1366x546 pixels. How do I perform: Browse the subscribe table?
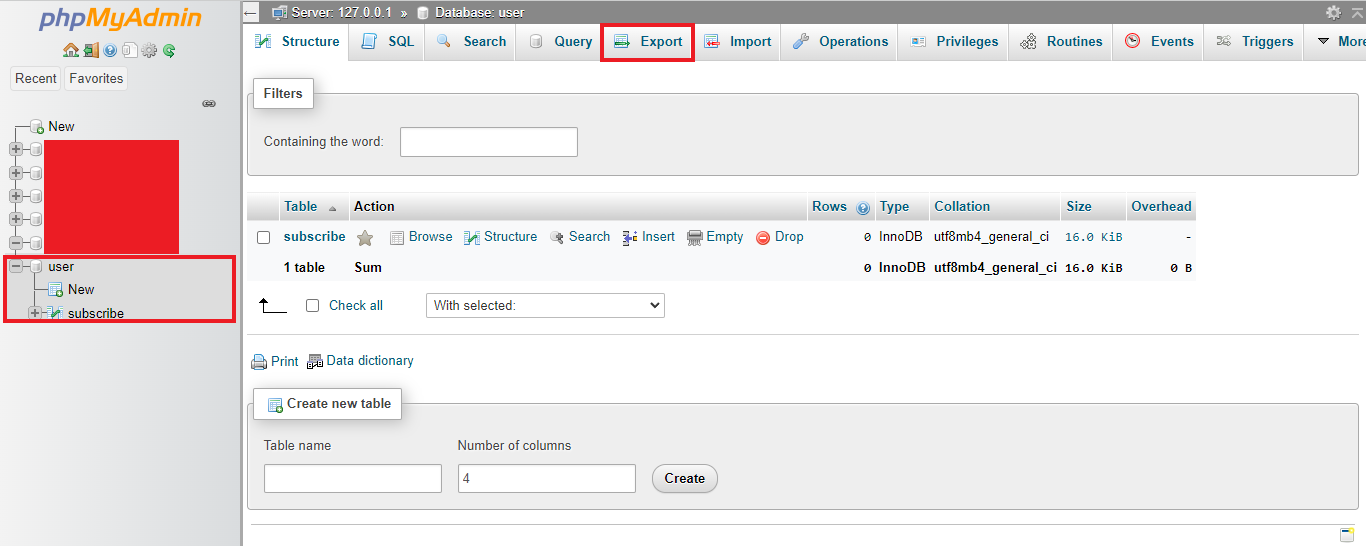[421, 237]
